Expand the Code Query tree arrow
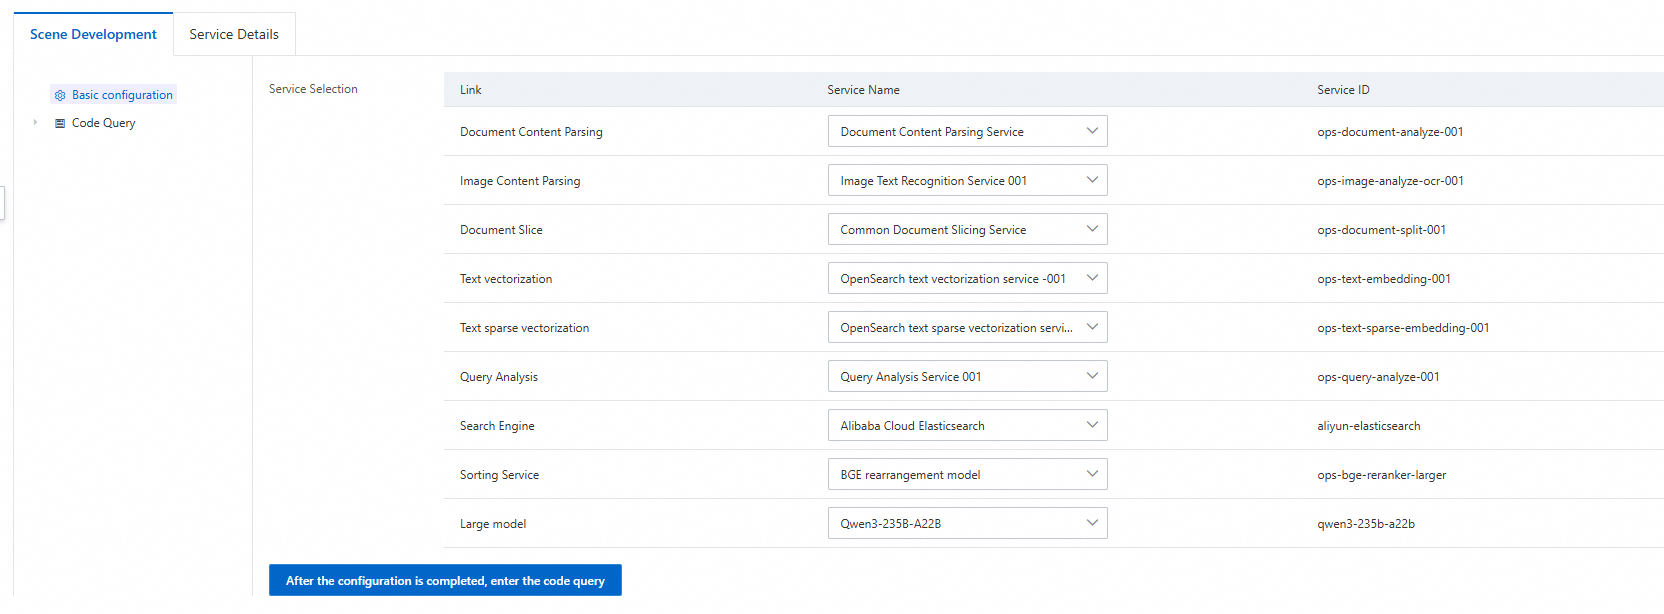Screen dimensions: 1664x614 coord(35,123)
